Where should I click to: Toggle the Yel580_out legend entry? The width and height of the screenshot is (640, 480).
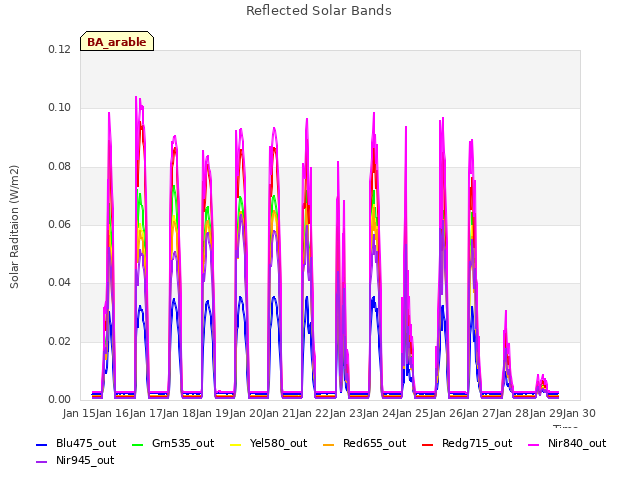[269, 444]
